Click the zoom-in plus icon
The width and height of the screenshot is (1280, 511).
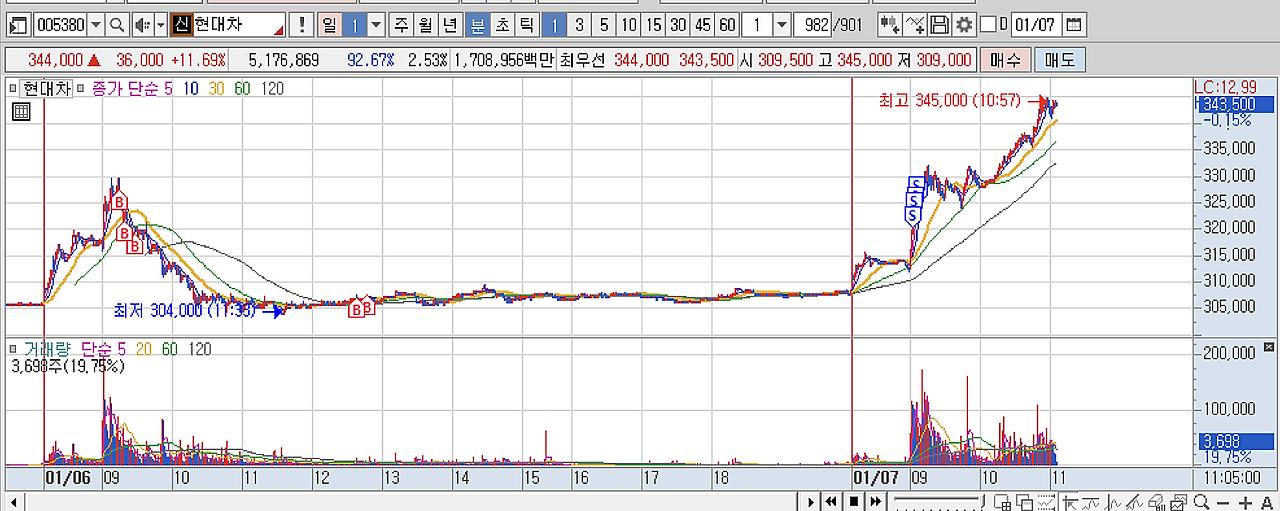pos(1245,502)
